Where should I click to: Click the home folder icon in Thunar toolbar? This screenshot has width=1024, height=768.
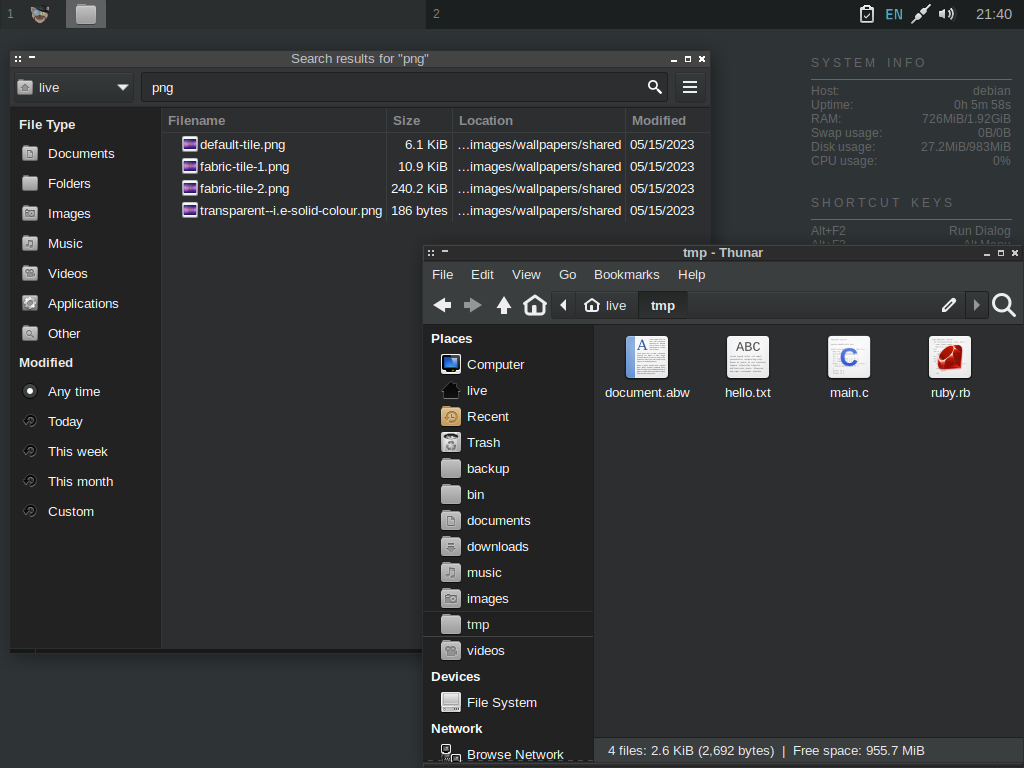[535, 305]
